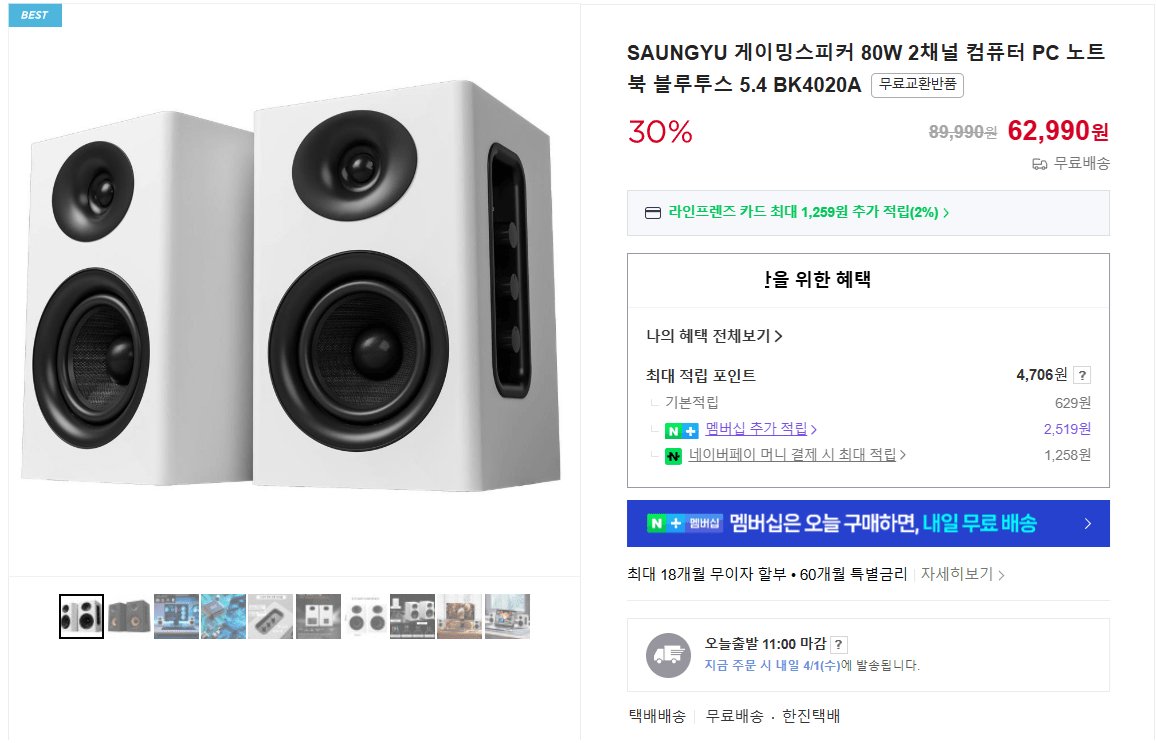Viewport: 1156px width, 743px height.
Task: Open 네이버페이 머니 결제 시 최대 적립 link
Action: [x=797, y=455]
